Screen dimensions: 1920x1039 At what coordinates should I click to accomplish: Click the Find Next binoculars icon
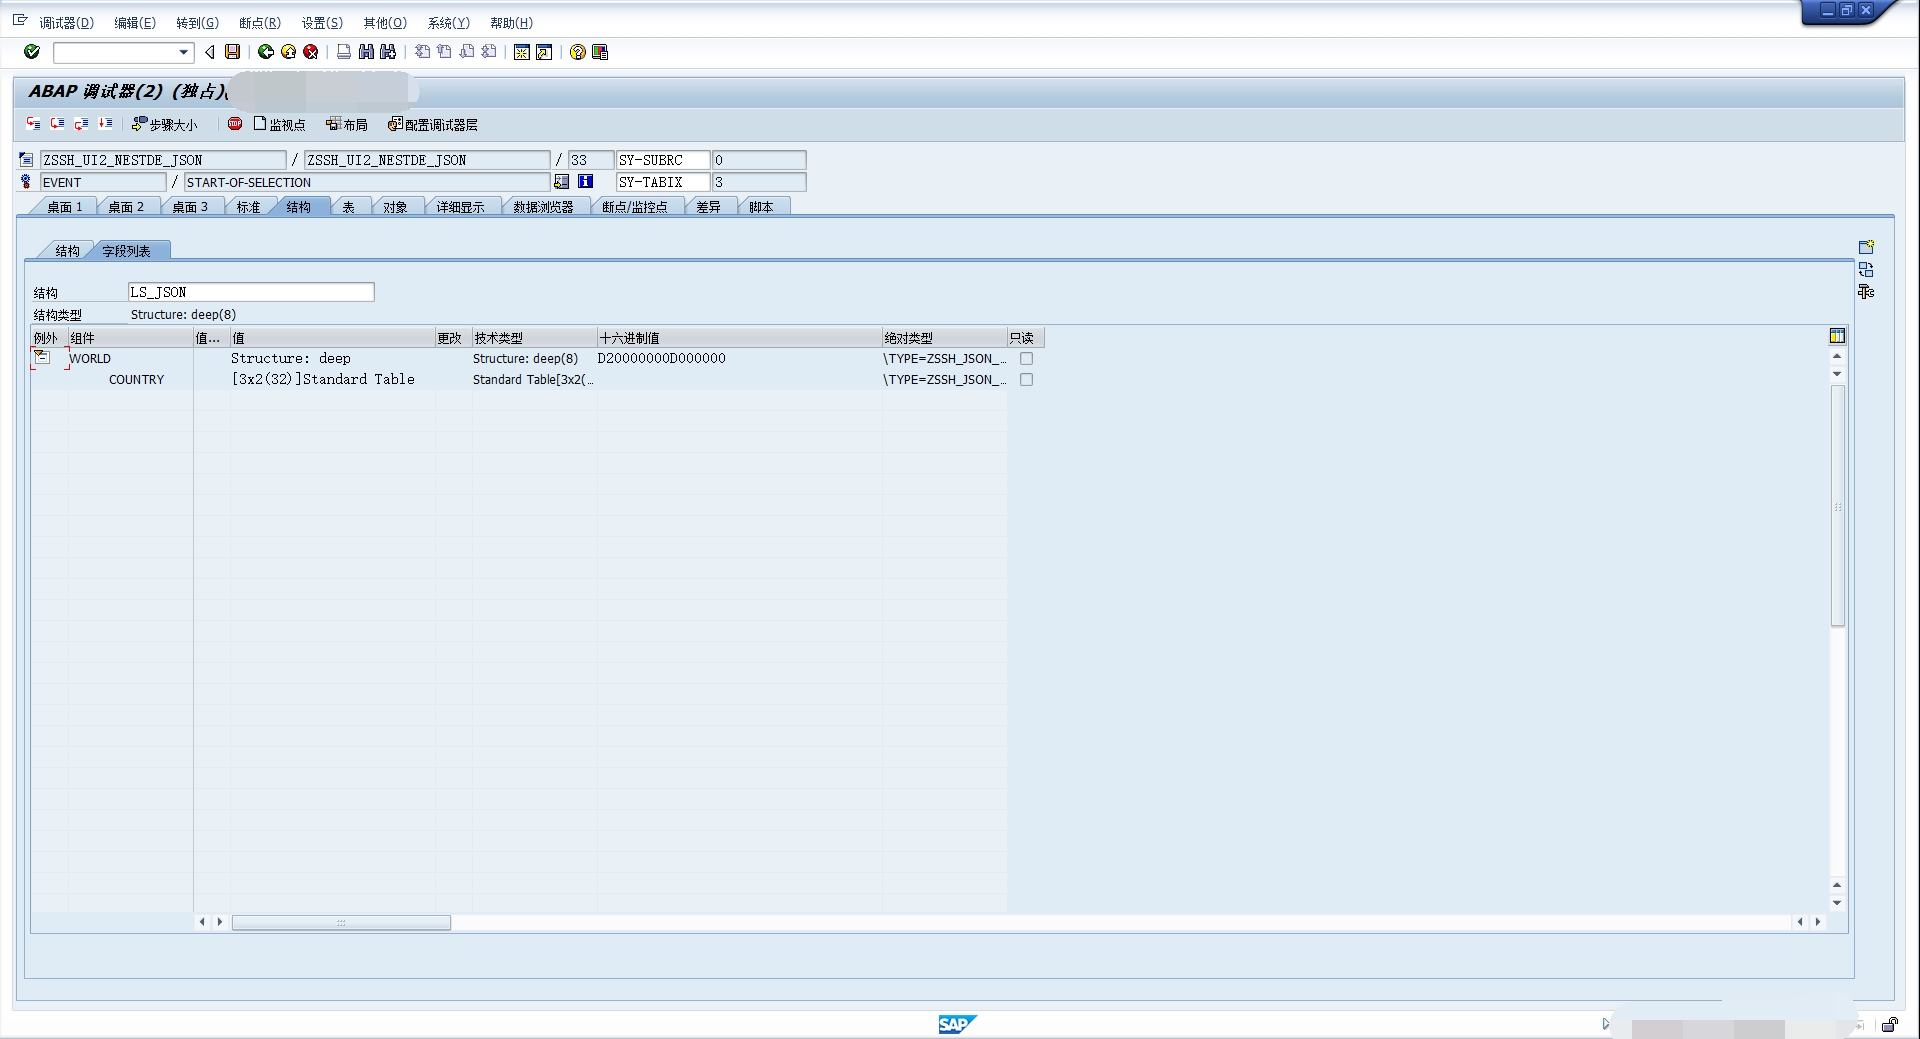coord(388,52)
